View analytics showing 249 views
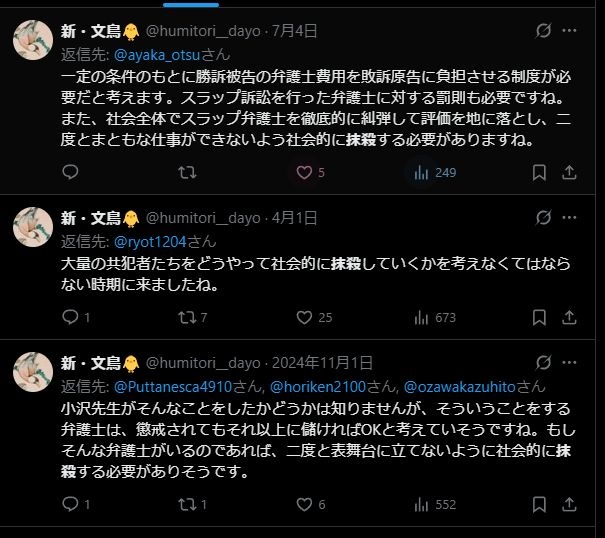Viewport: 605px width, 538px height. (421, 172)
